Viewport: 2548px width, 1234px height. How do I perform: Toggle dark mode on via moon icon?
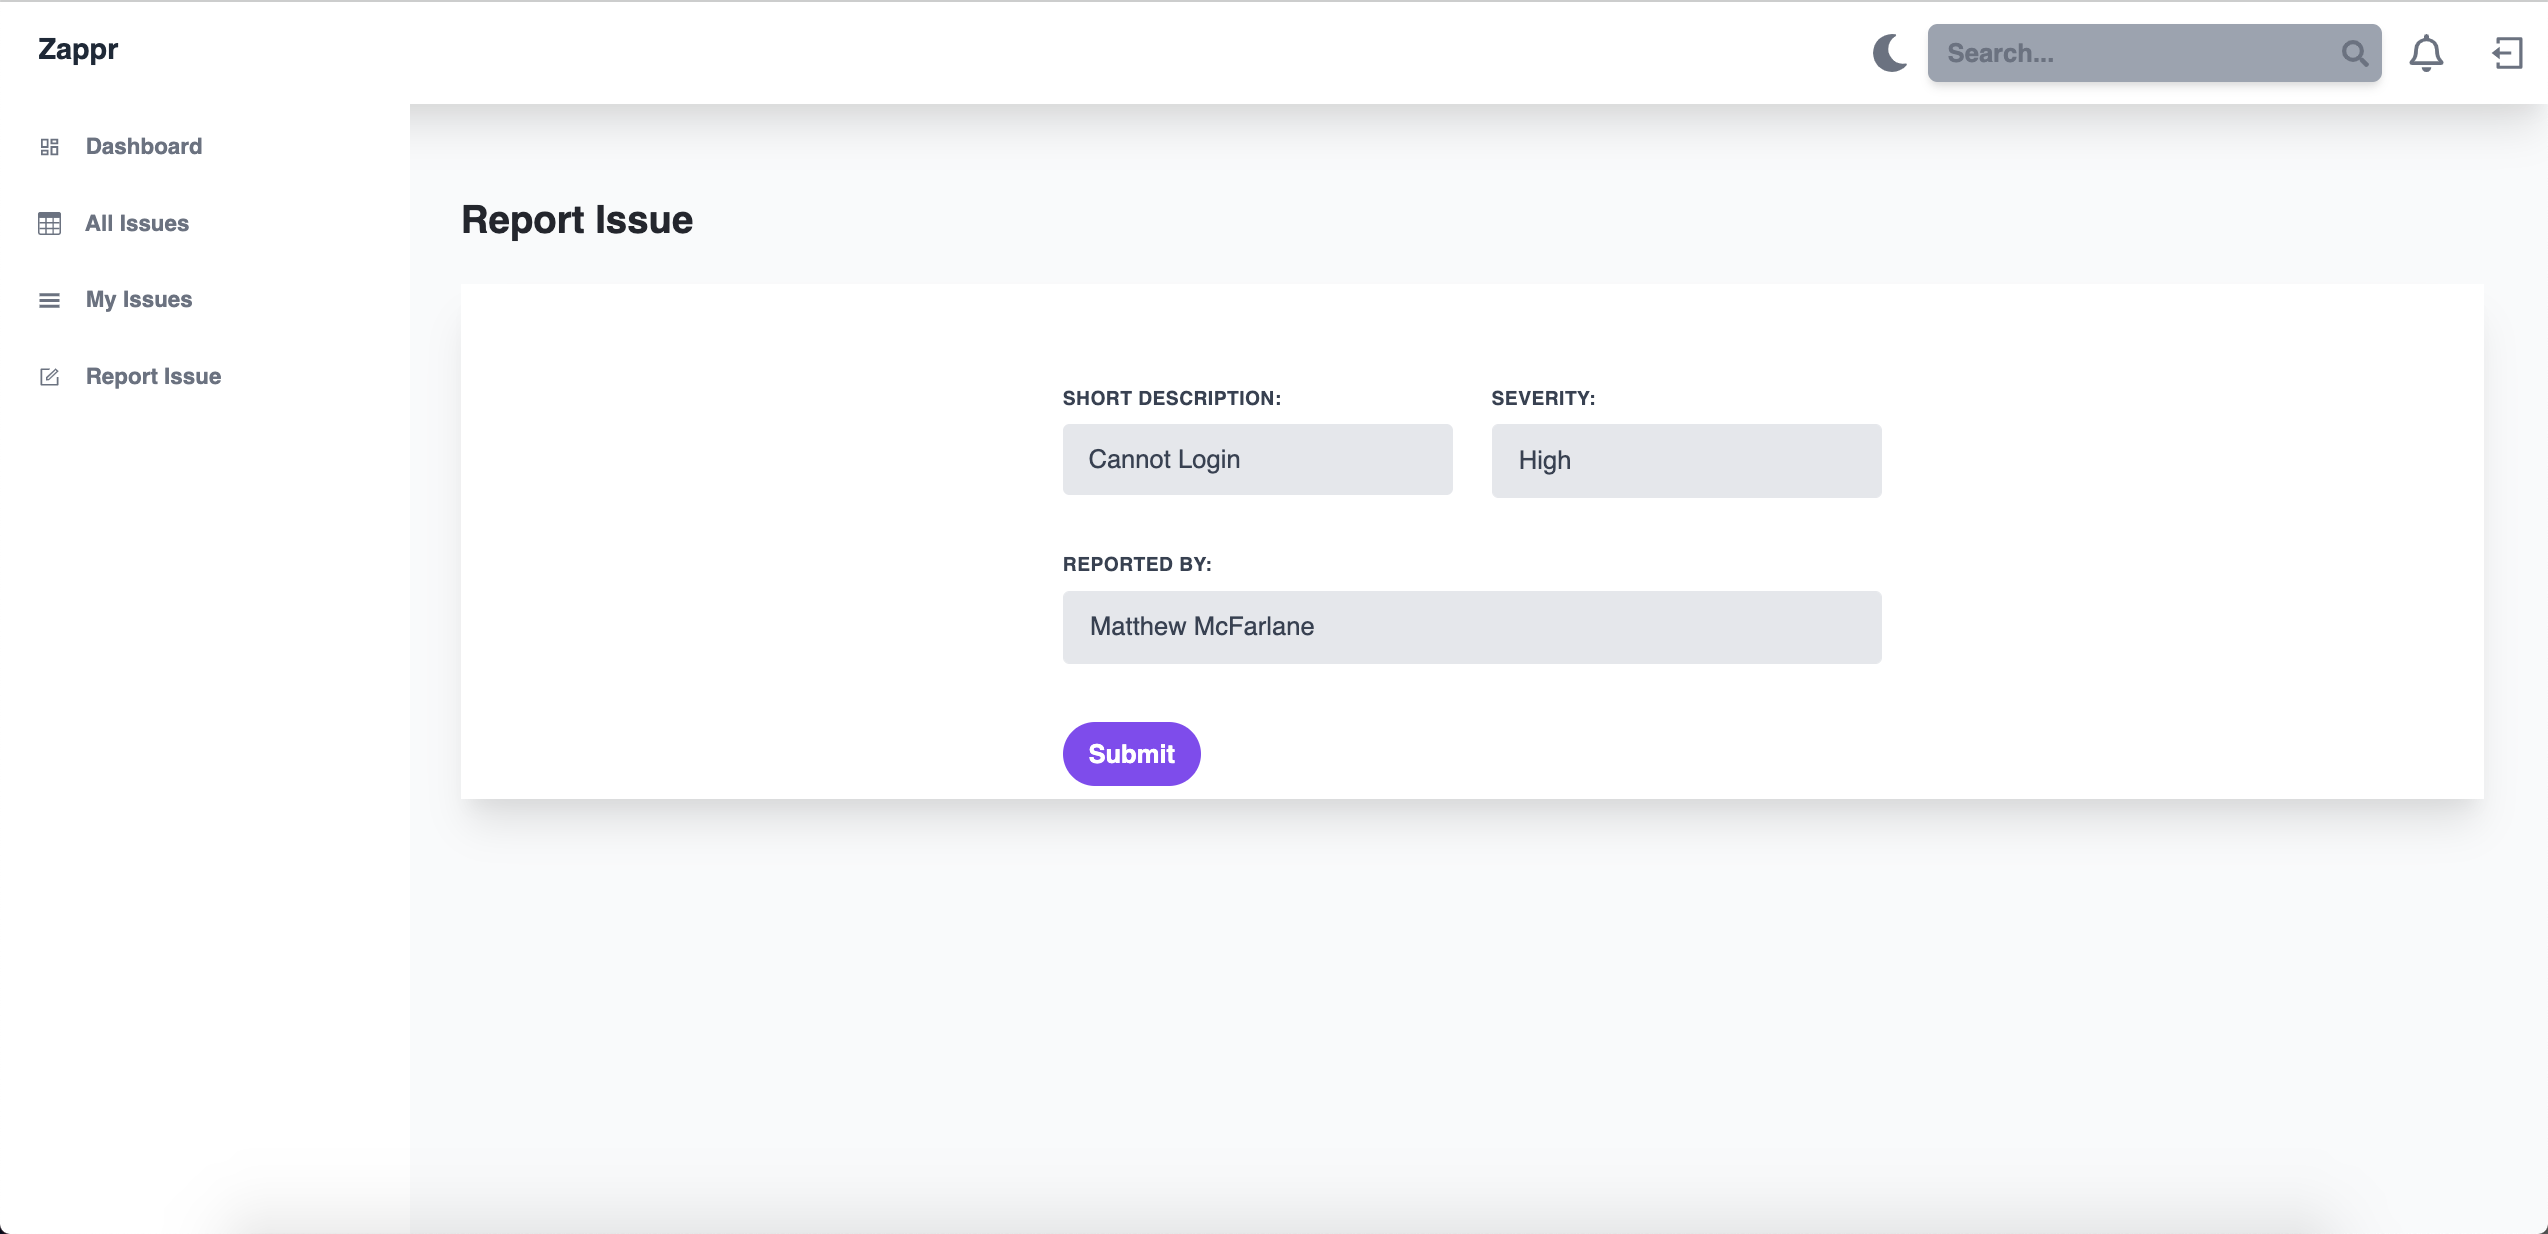[x=1888, y=52]
